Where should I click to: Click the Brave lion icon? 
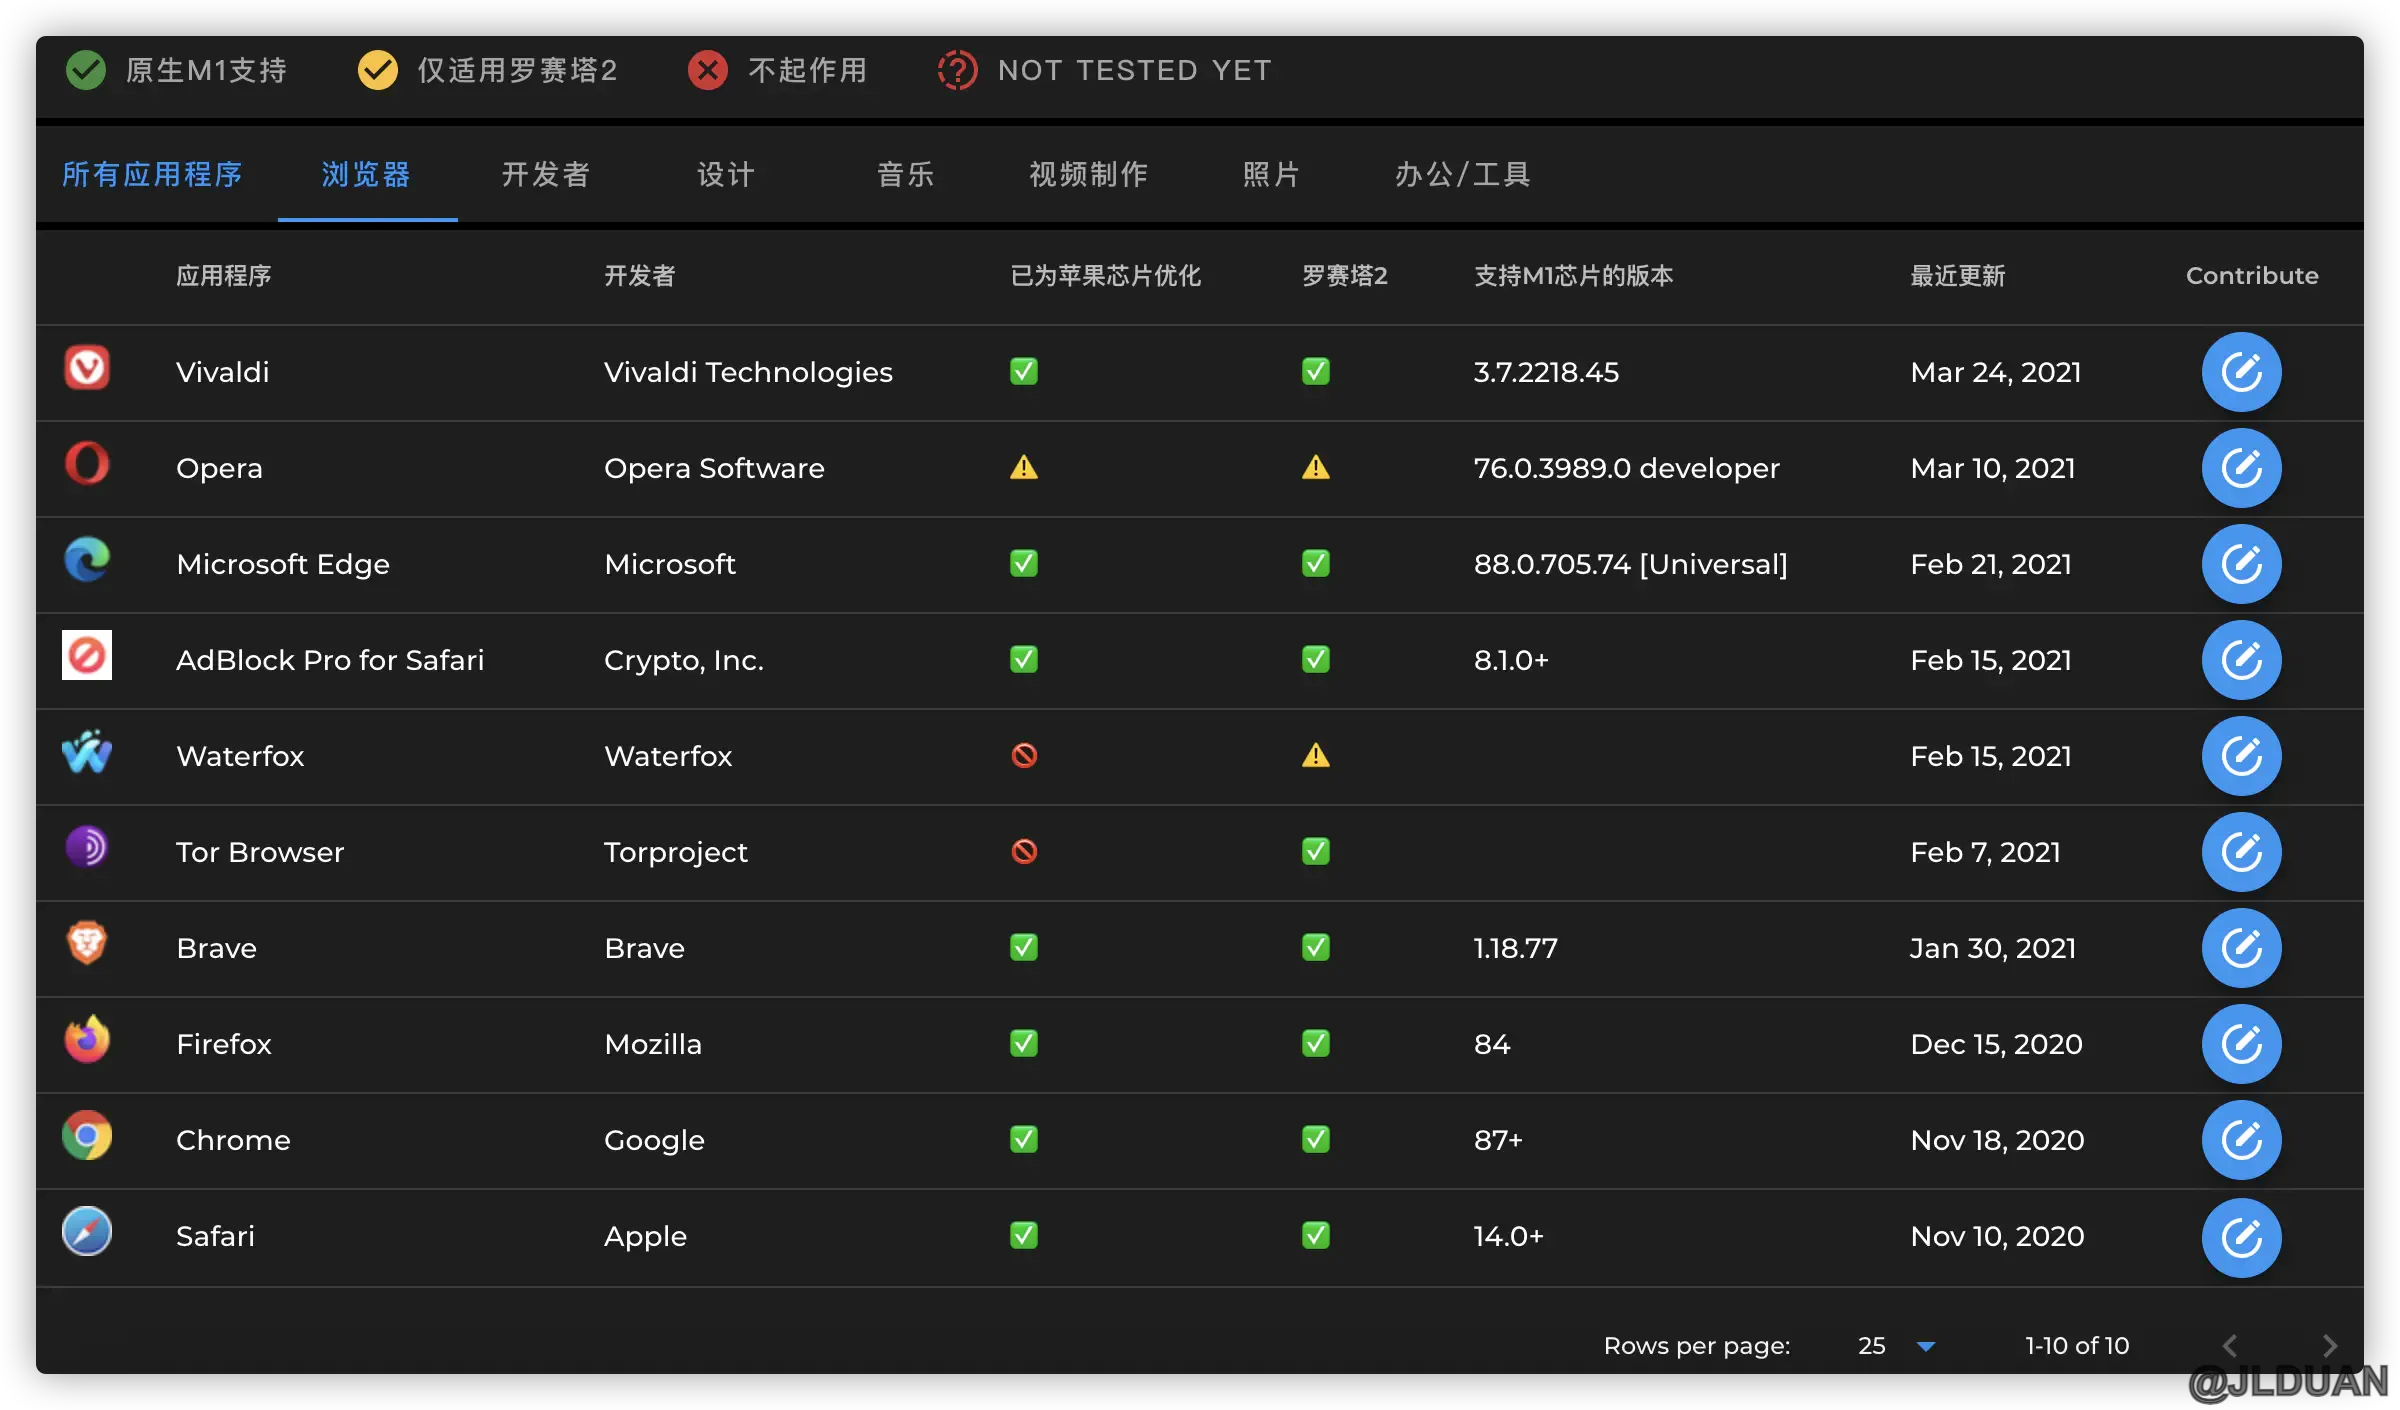[87, 944]
